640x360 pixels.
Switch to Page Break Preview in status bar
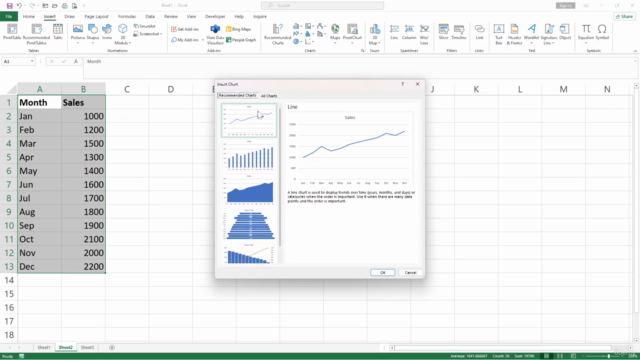[x=573, y=356]
